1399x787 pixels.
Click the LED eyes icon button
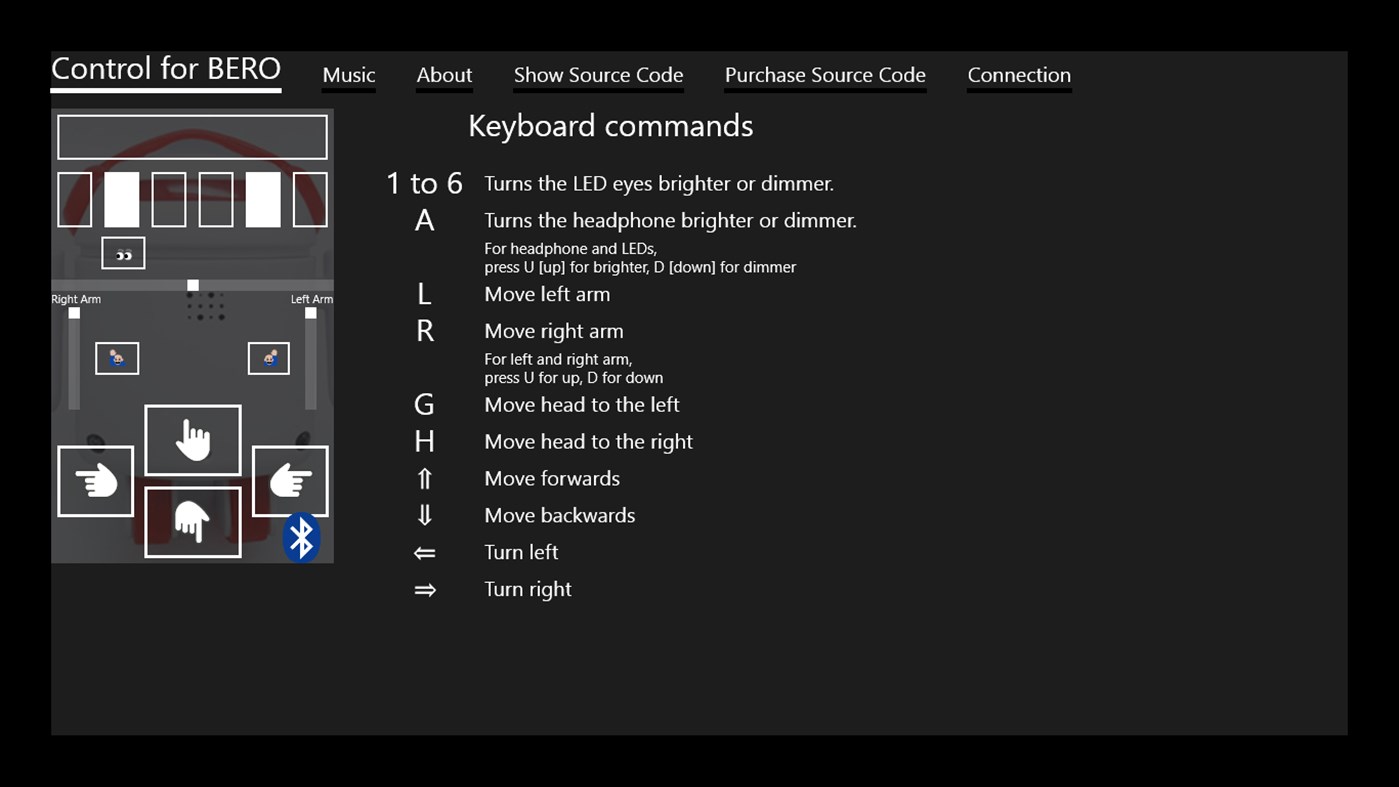[123, 254]
